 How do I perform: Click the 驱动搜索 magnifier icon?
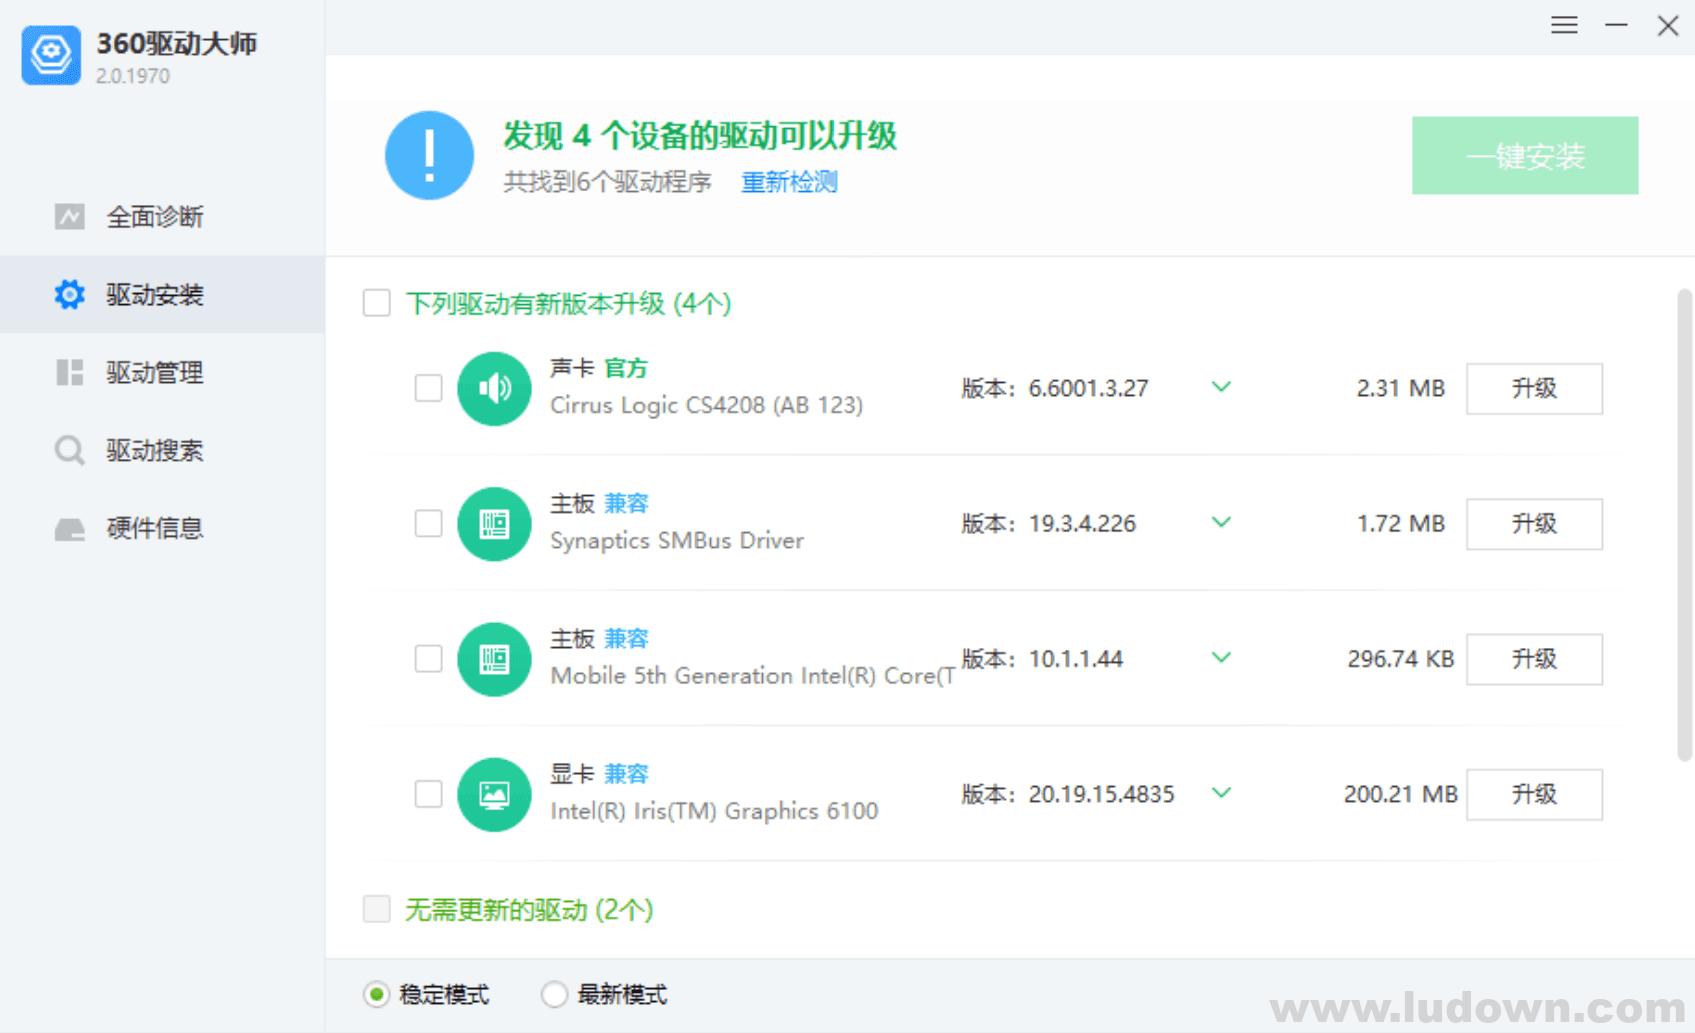click(69, 450)
